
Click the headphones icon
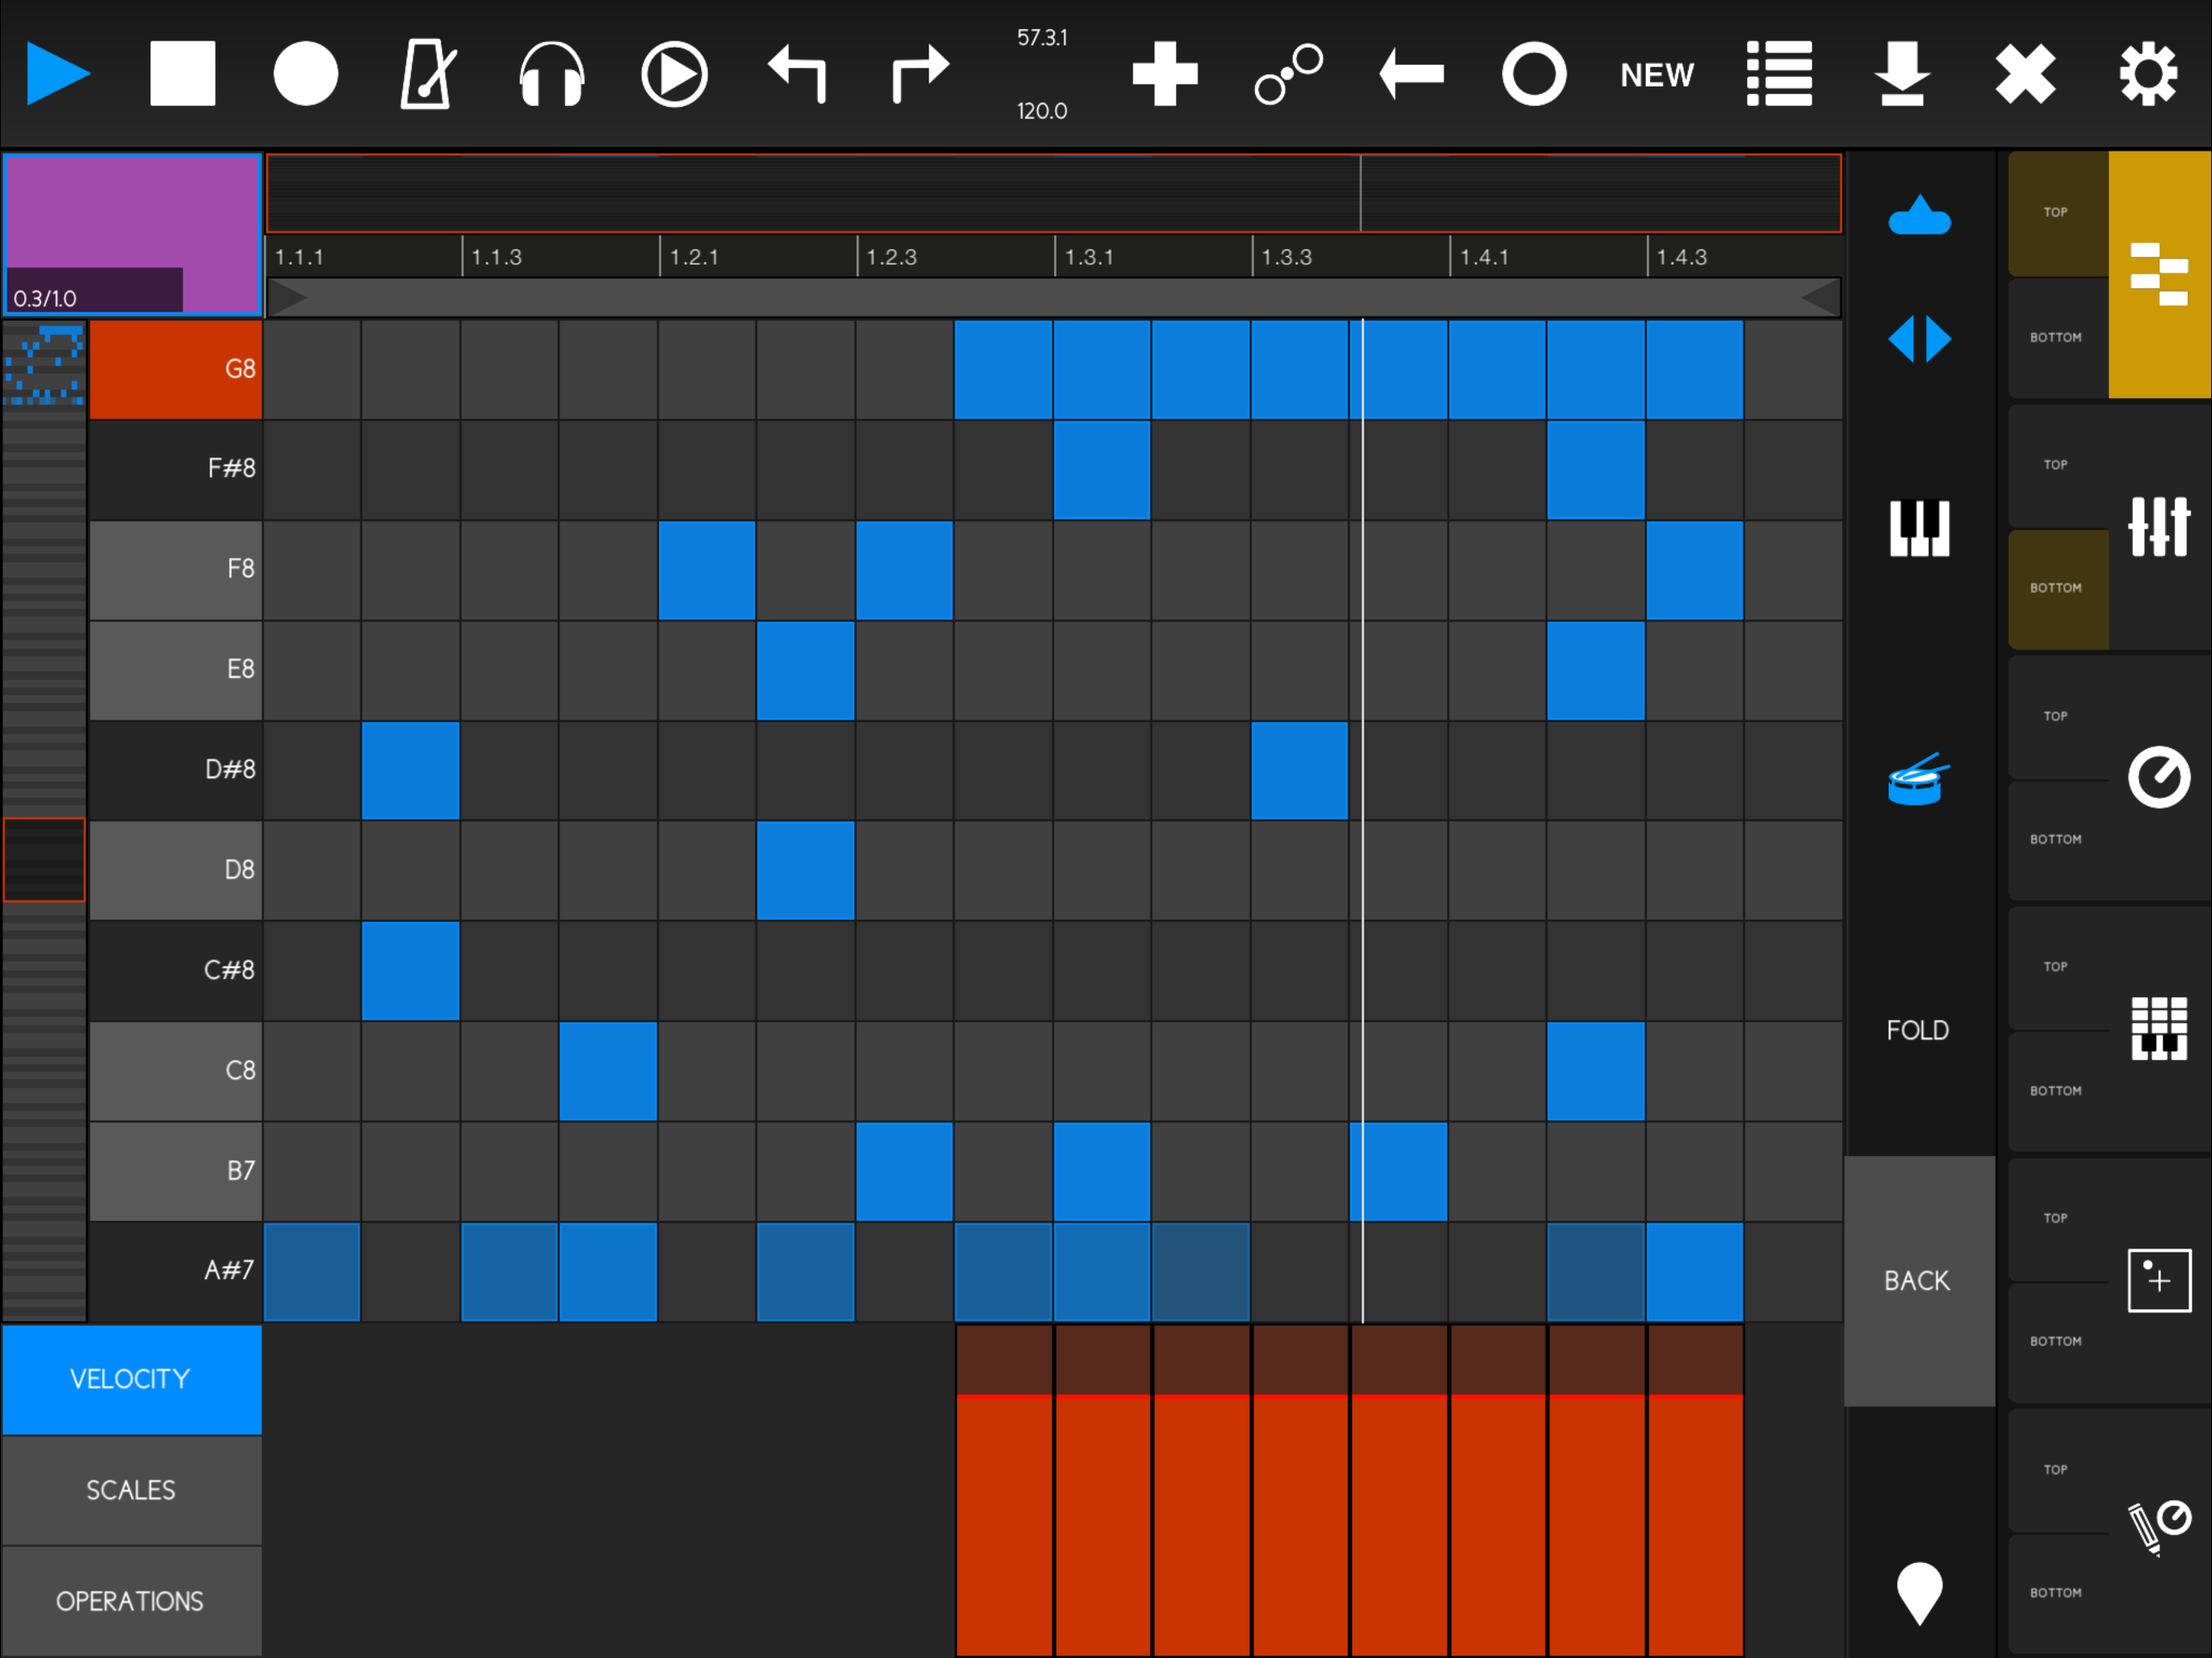click(551, 73)
